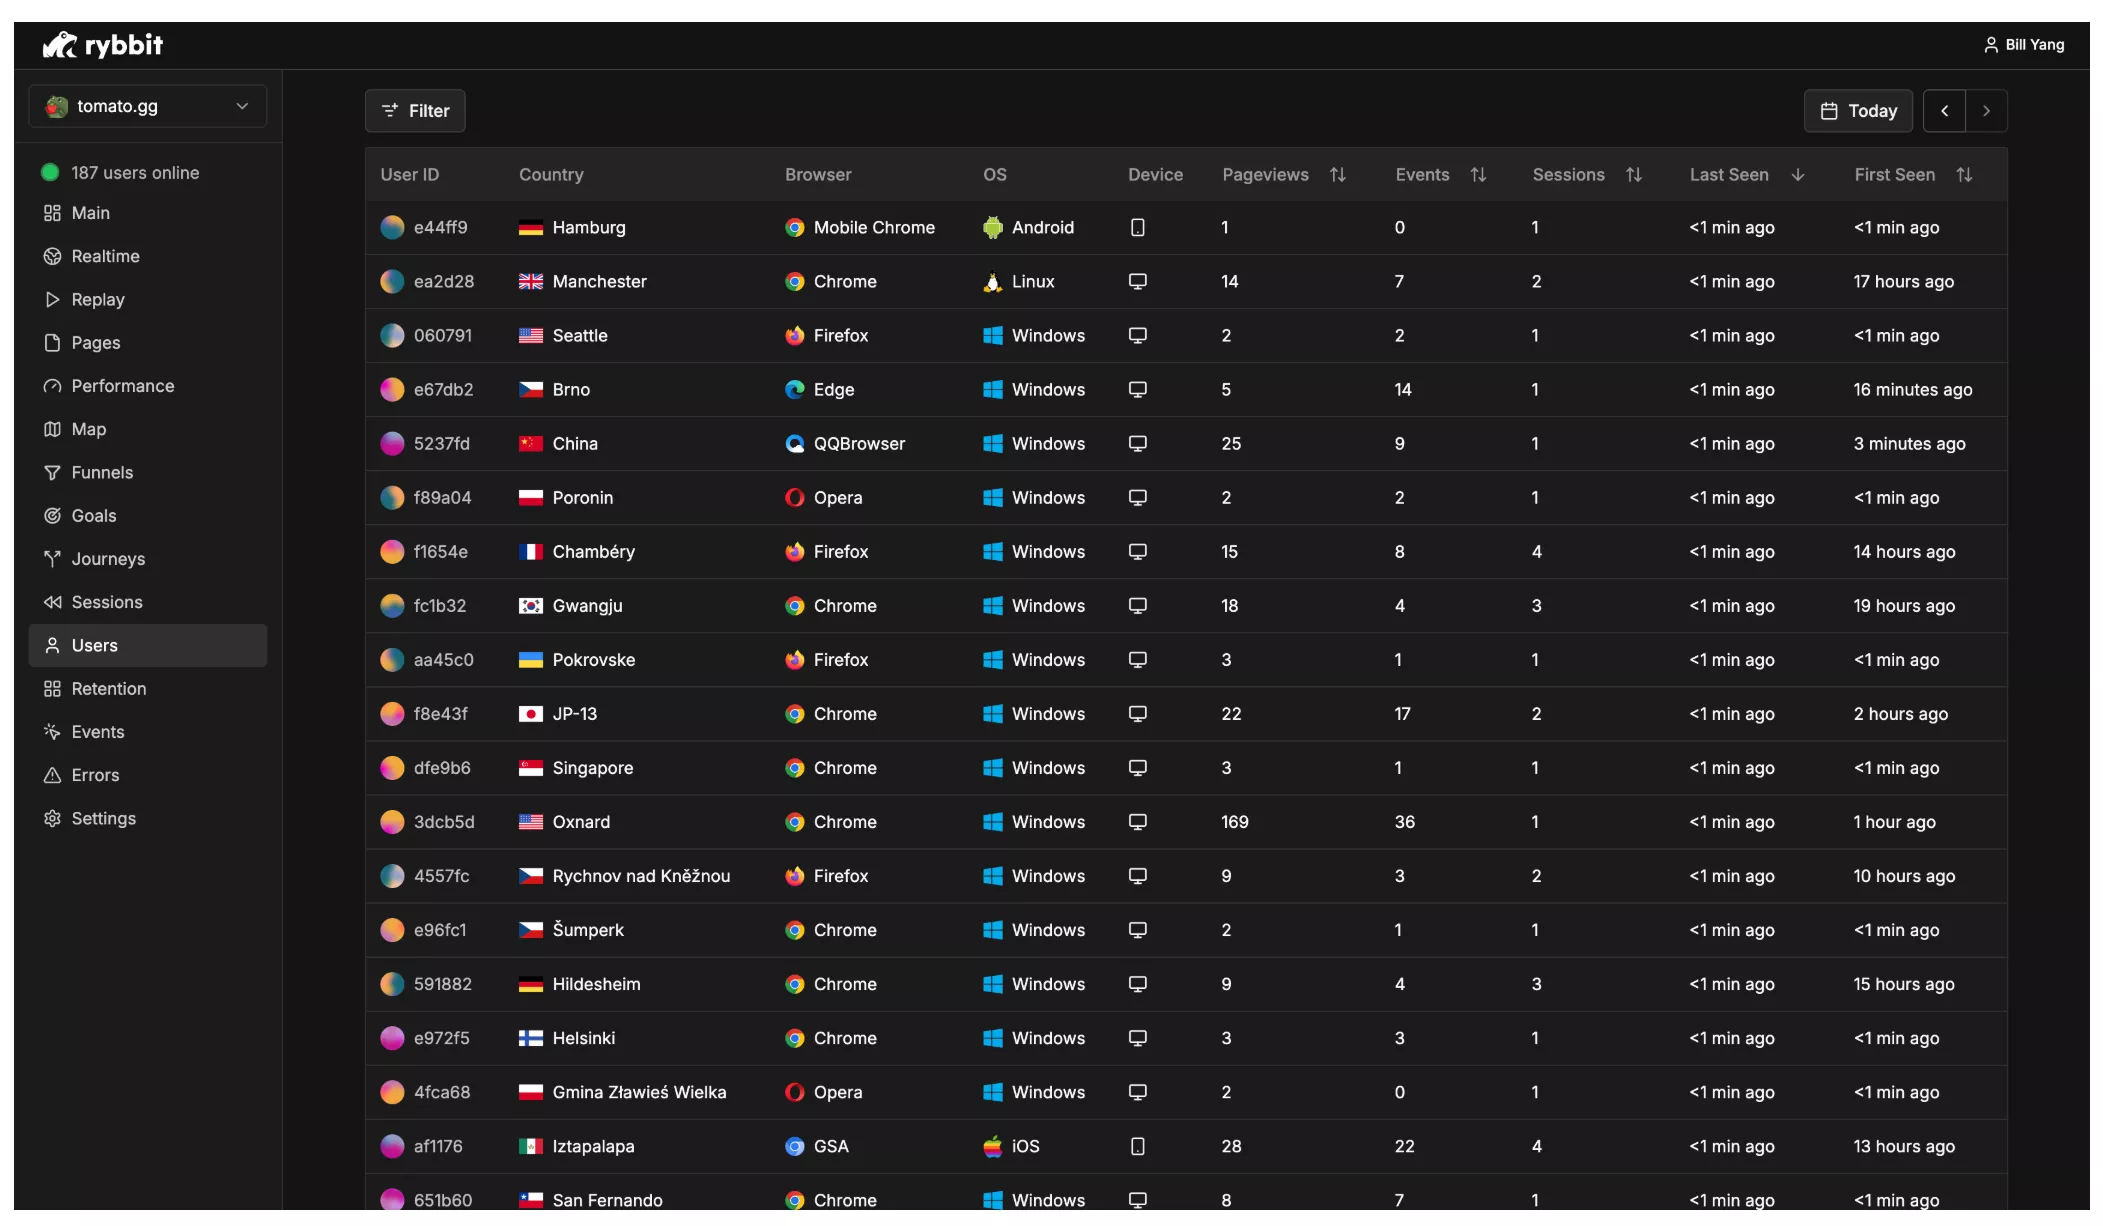2103x1226 pixels.
Task: Click Journeys branch icon
Action: 52,559
